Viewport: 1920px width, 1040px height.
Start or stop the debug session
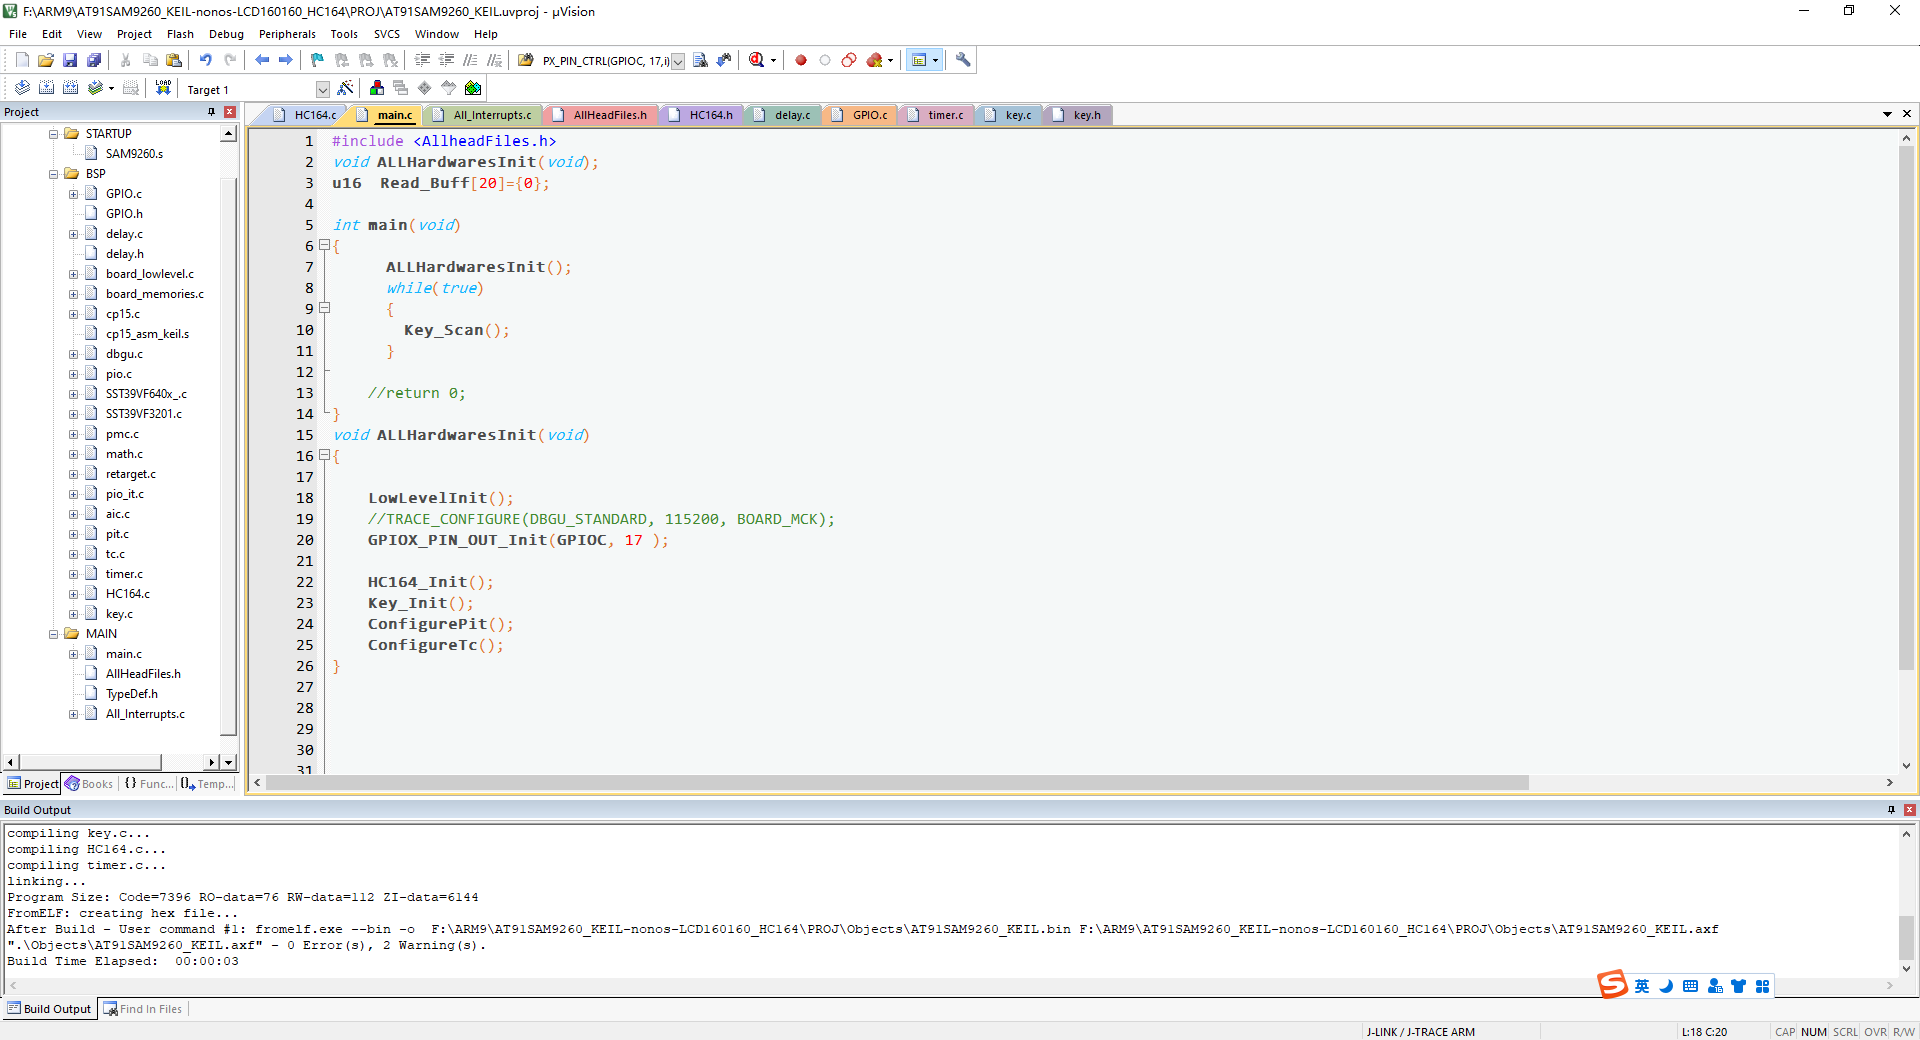(x=757, y=60)
